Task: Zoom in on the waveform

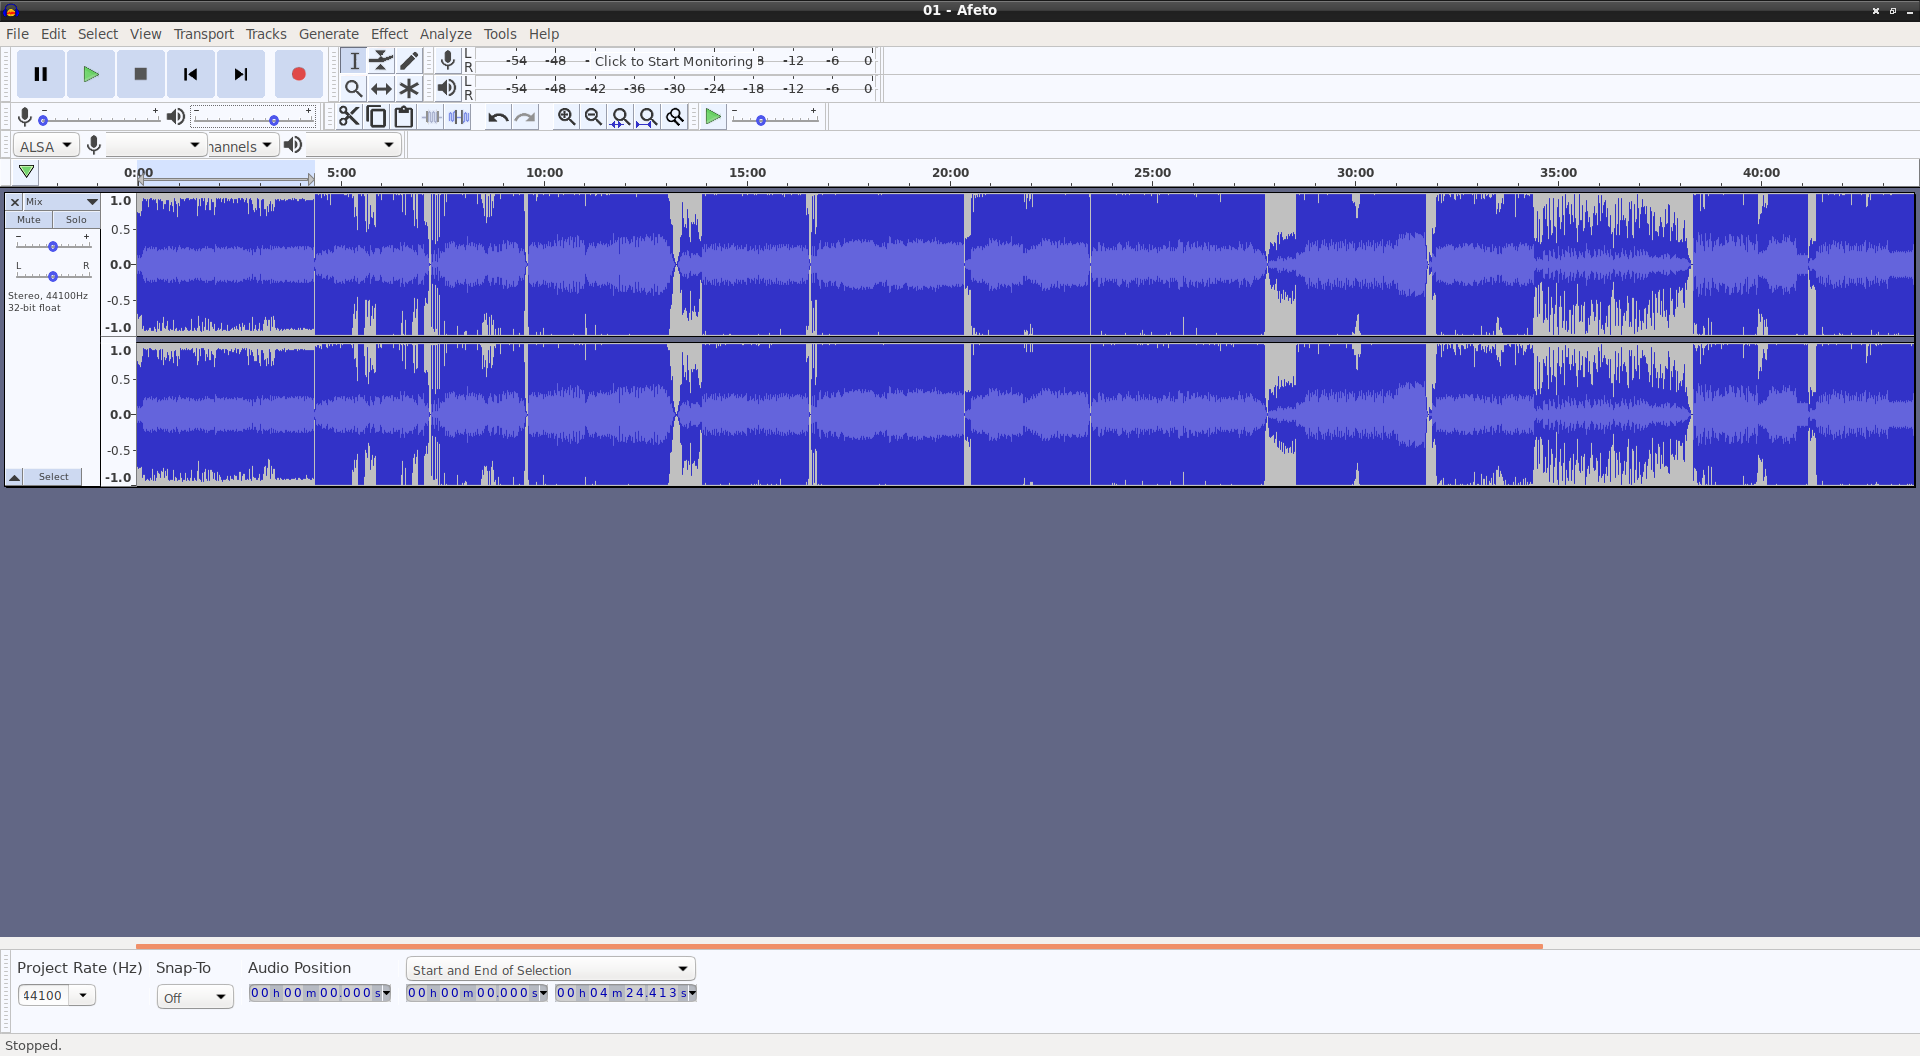Action: 566,117
